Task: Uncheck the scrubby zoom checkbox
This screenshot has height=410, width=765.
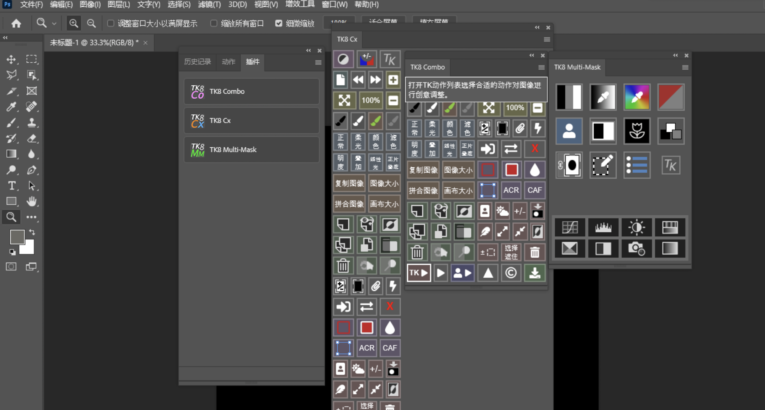Action: [279, 23]
